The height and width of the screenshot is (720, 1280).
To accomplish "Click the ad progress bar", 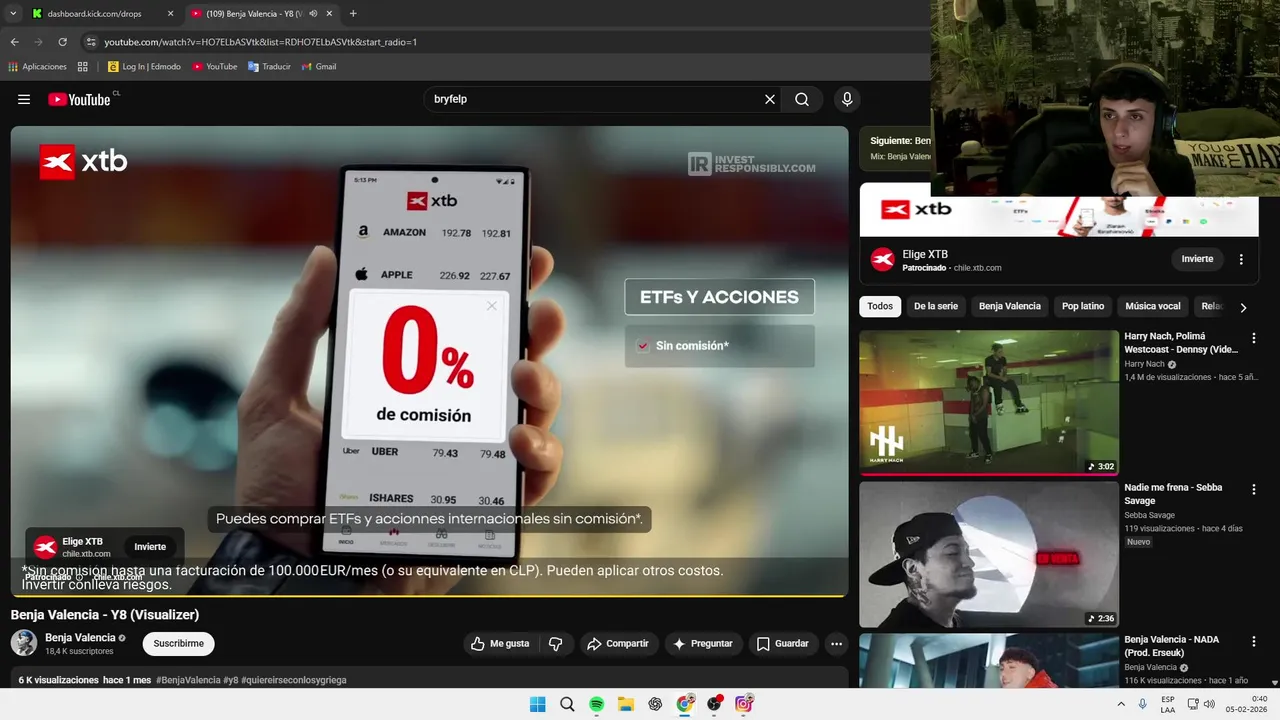I will point(429,595).
